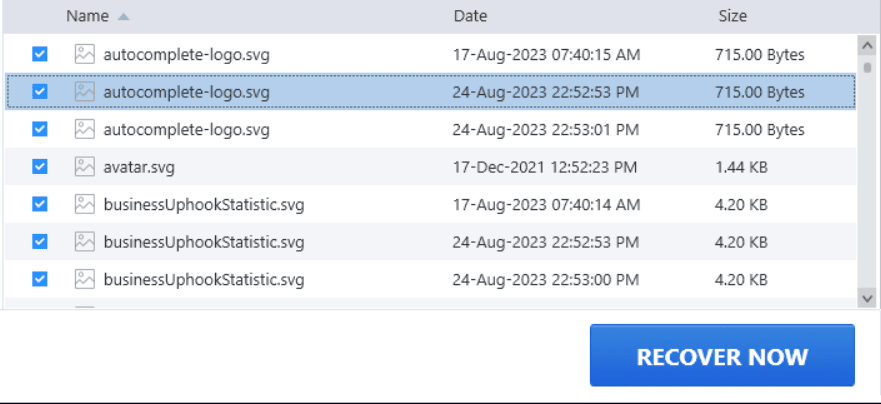Click sort arrow beside Name header
Screen dimensions: 881x404
(x=123, y=17)
